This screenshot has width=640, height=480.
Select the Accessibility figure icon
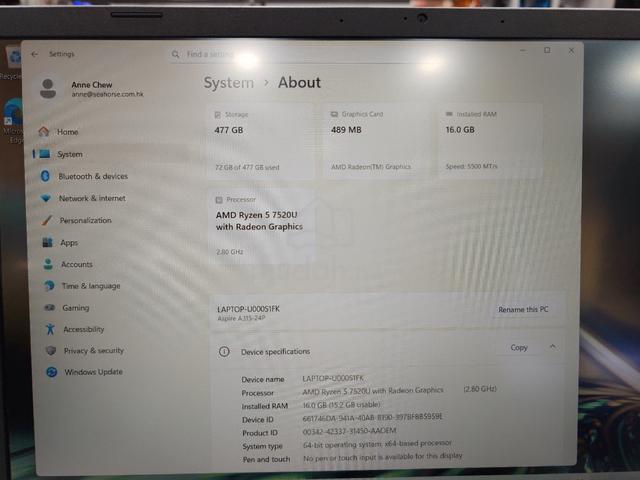click(x=50, y=329)
